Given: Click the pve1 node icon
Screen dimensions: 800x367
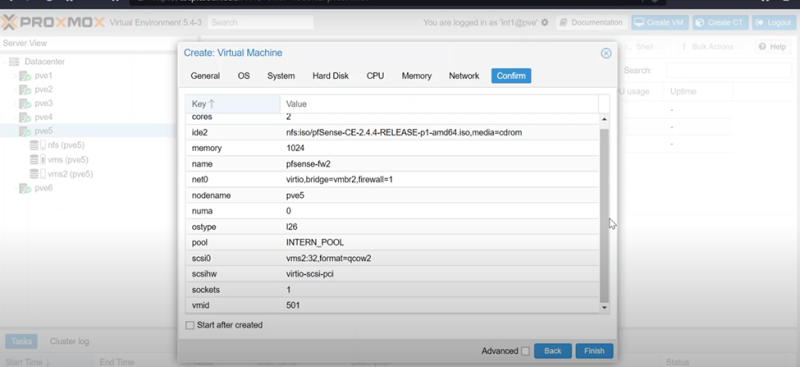Looking at the screenshot, I should pos(25,76).
